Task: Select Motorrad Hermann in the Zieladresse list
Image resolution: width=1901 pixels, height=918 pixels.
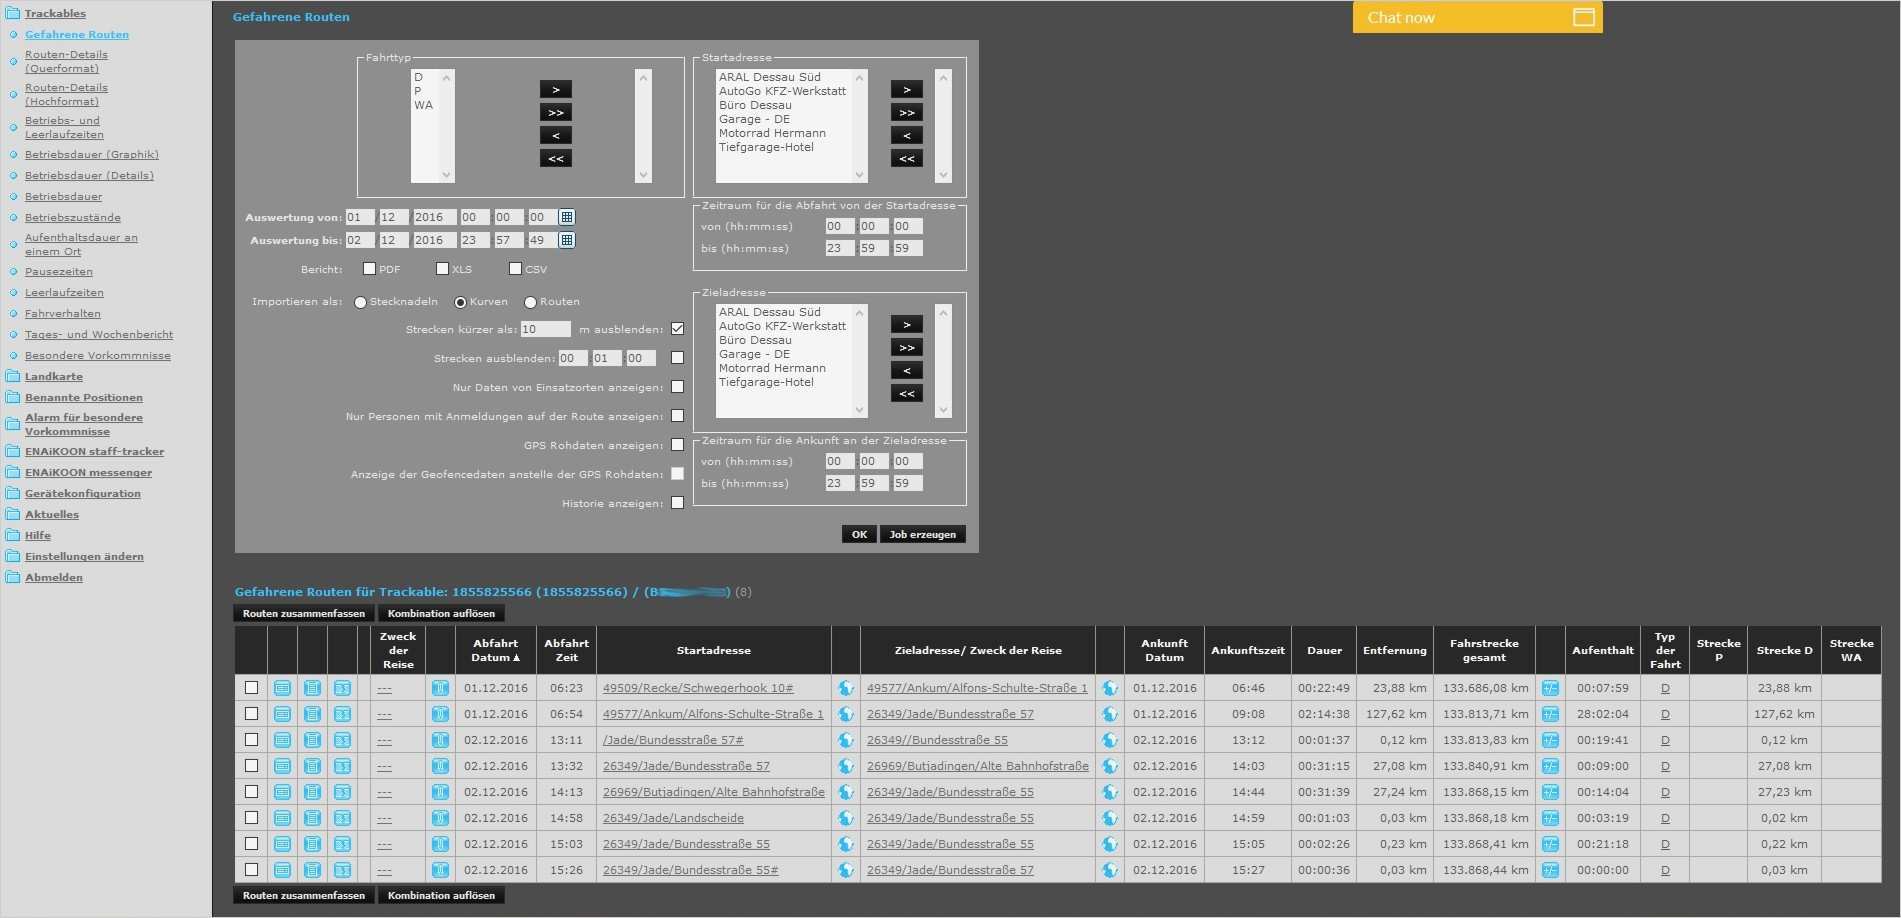Action: pos(772,368)
